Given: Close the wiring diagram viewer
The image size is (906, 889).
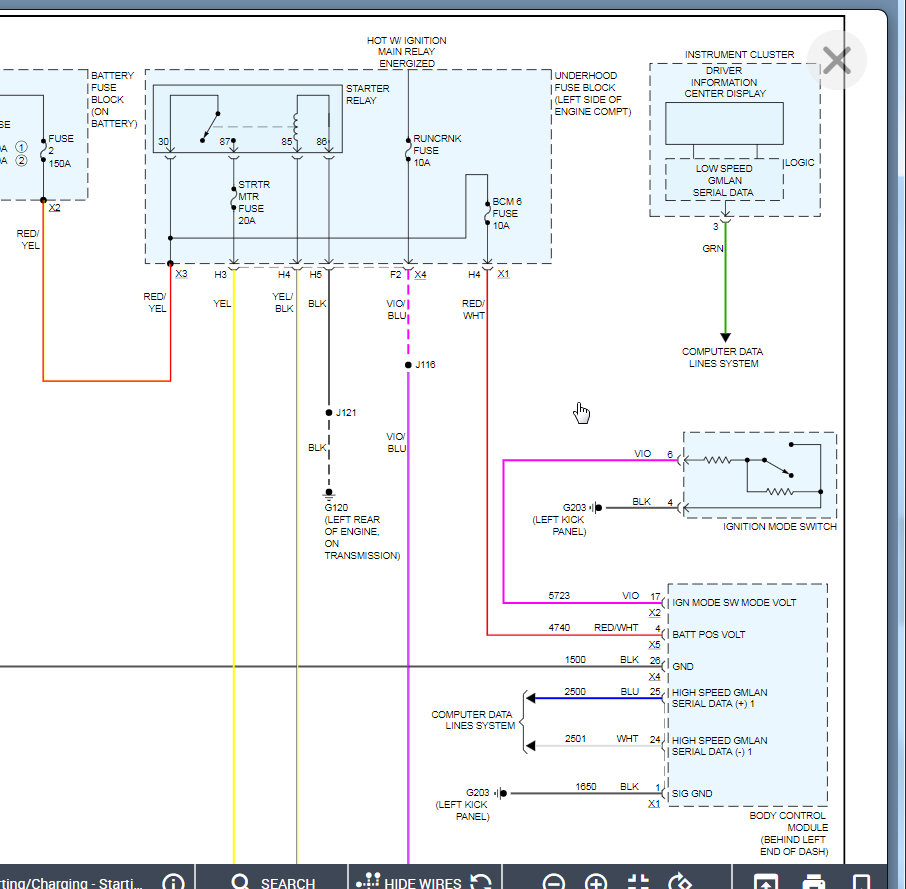Looking at the screenshot, I should (x=837, y=60).
